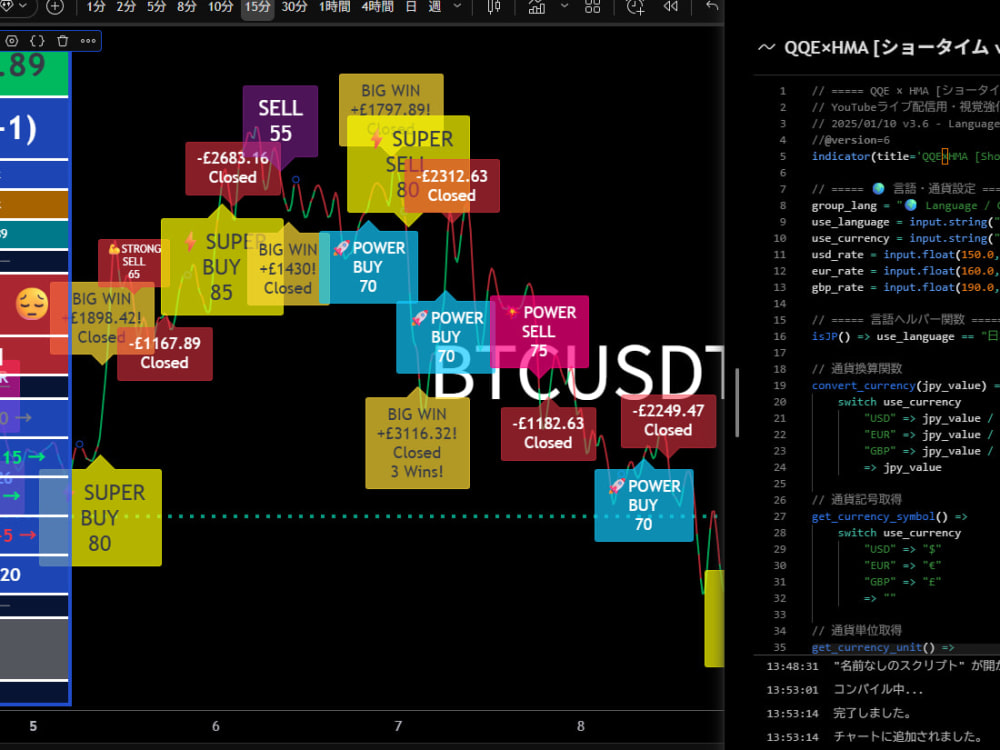
Task: Click console entry 完了しました。
Action: pos(872,713)
